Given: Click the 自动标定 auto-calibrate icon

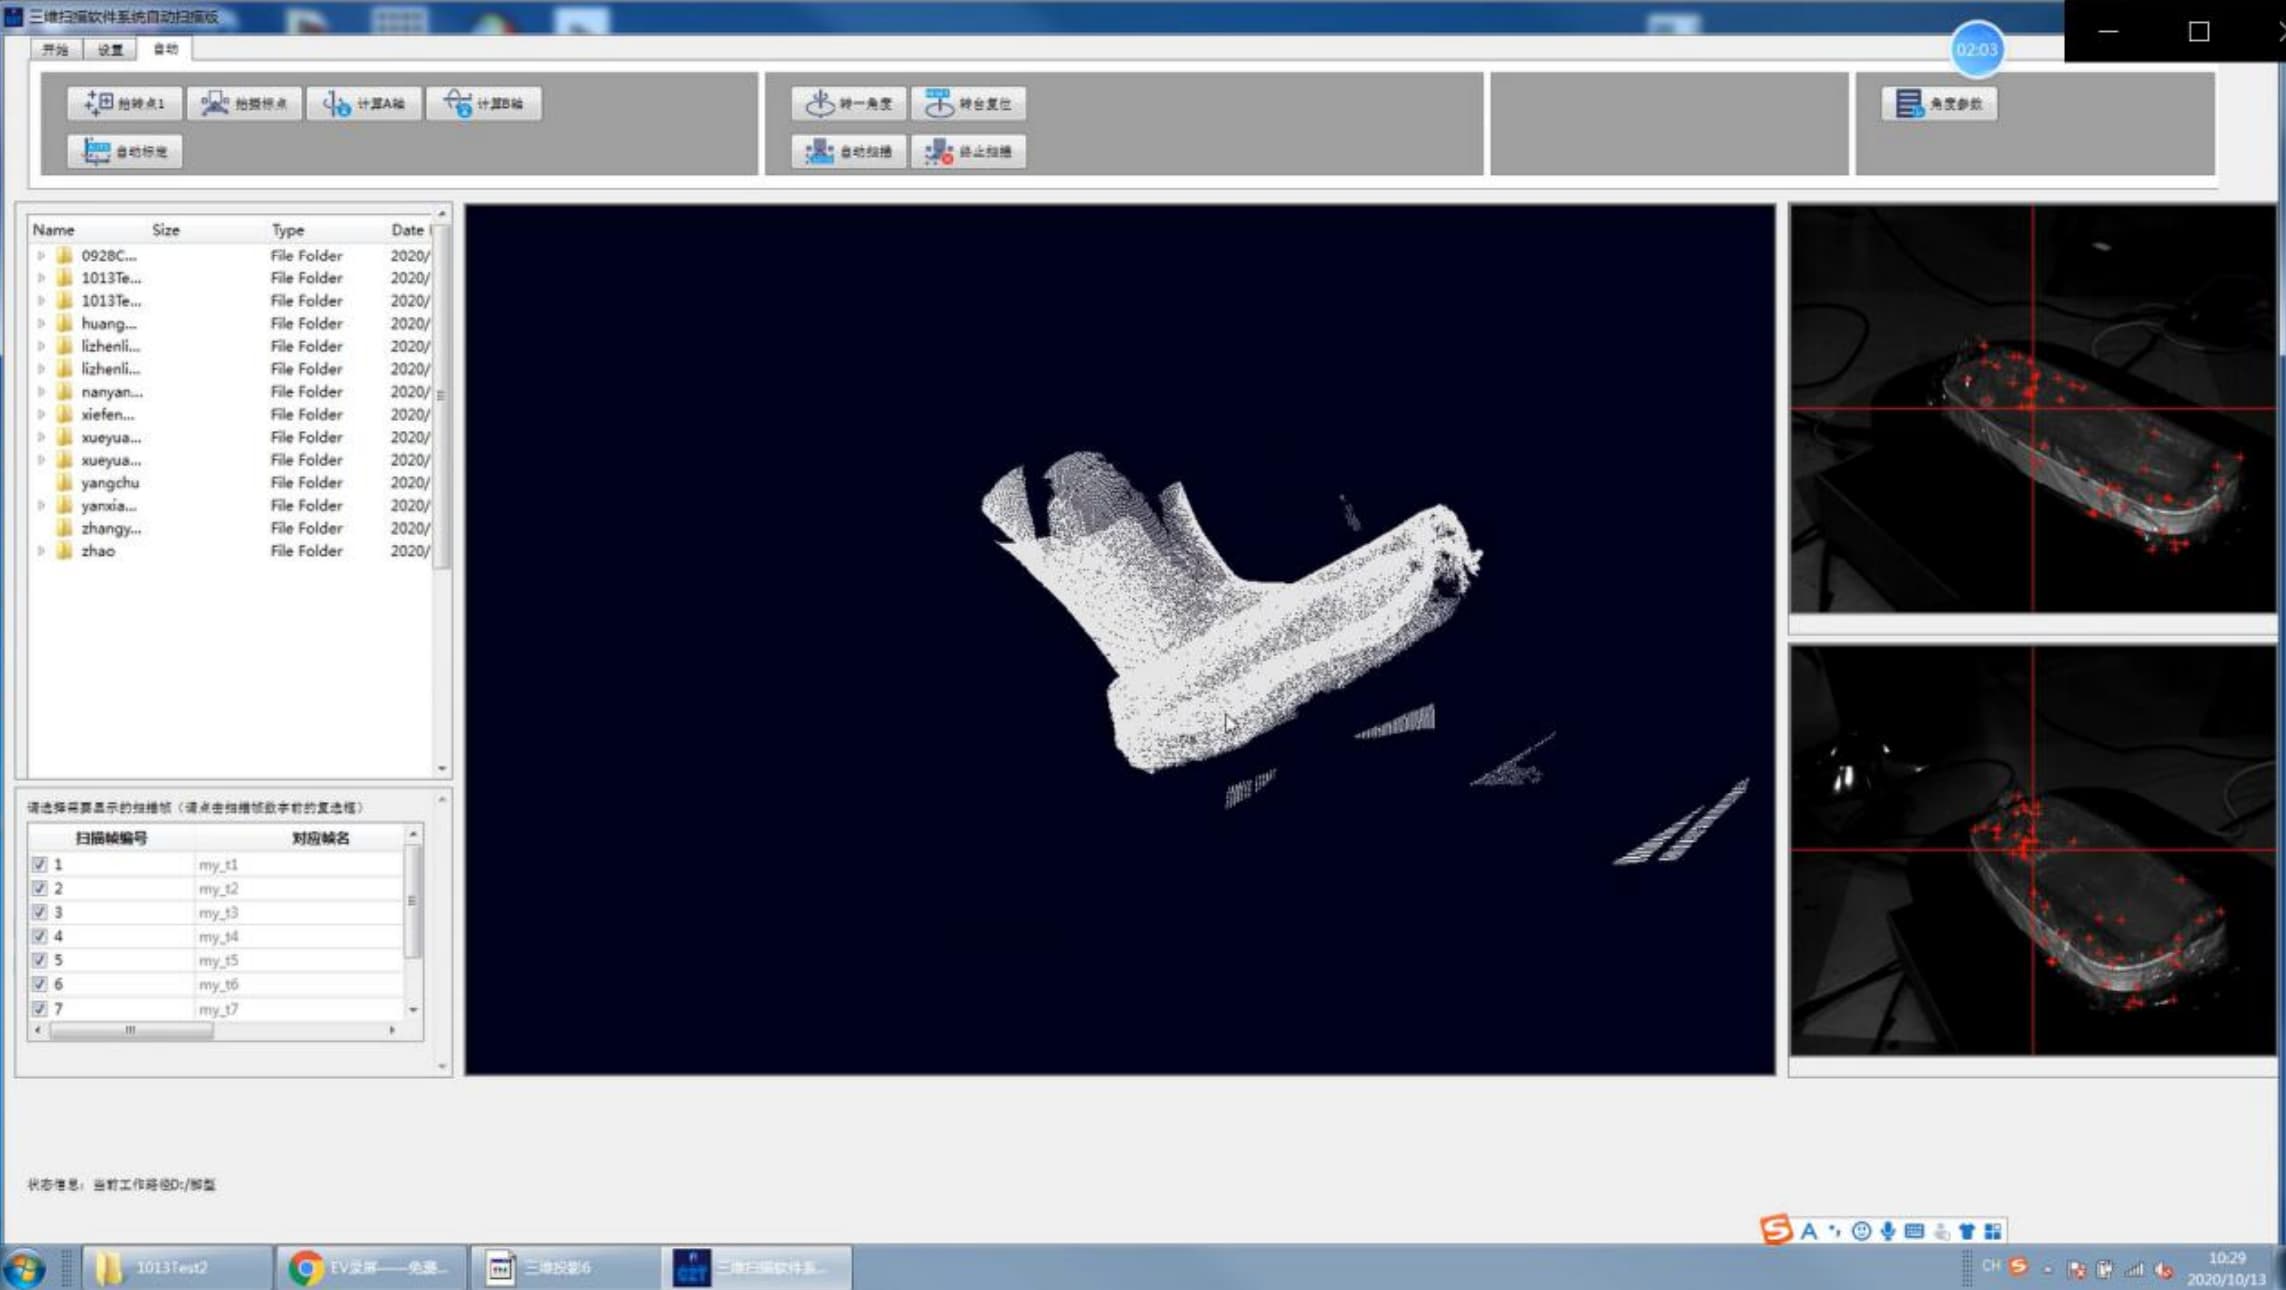Looking at the screenshot, I should click(x=125, y=152).
